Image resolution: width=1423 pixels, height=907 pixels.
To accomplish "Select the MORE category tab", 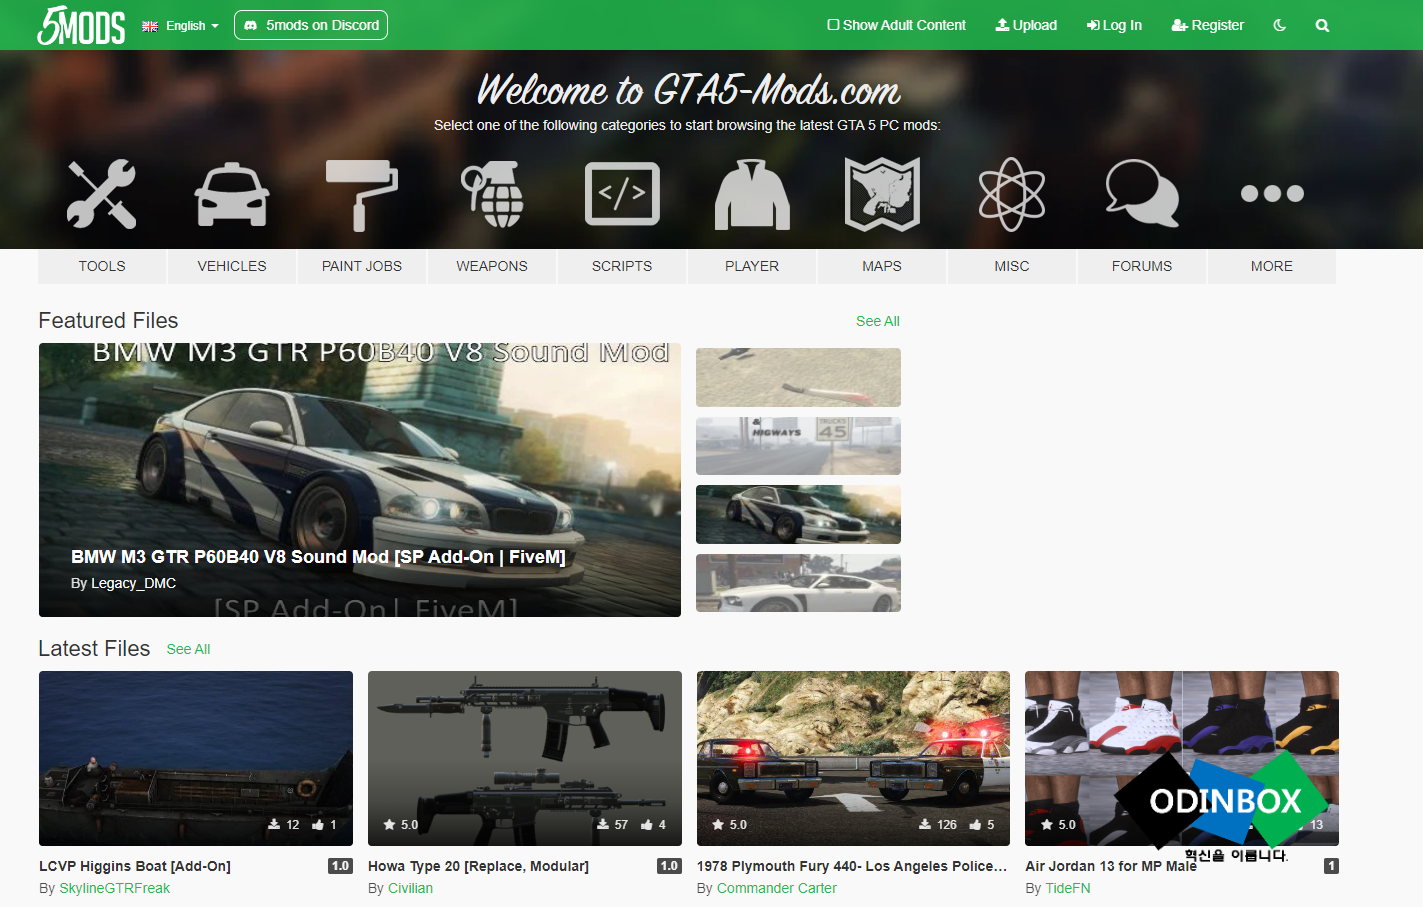I will point(1272,266).
